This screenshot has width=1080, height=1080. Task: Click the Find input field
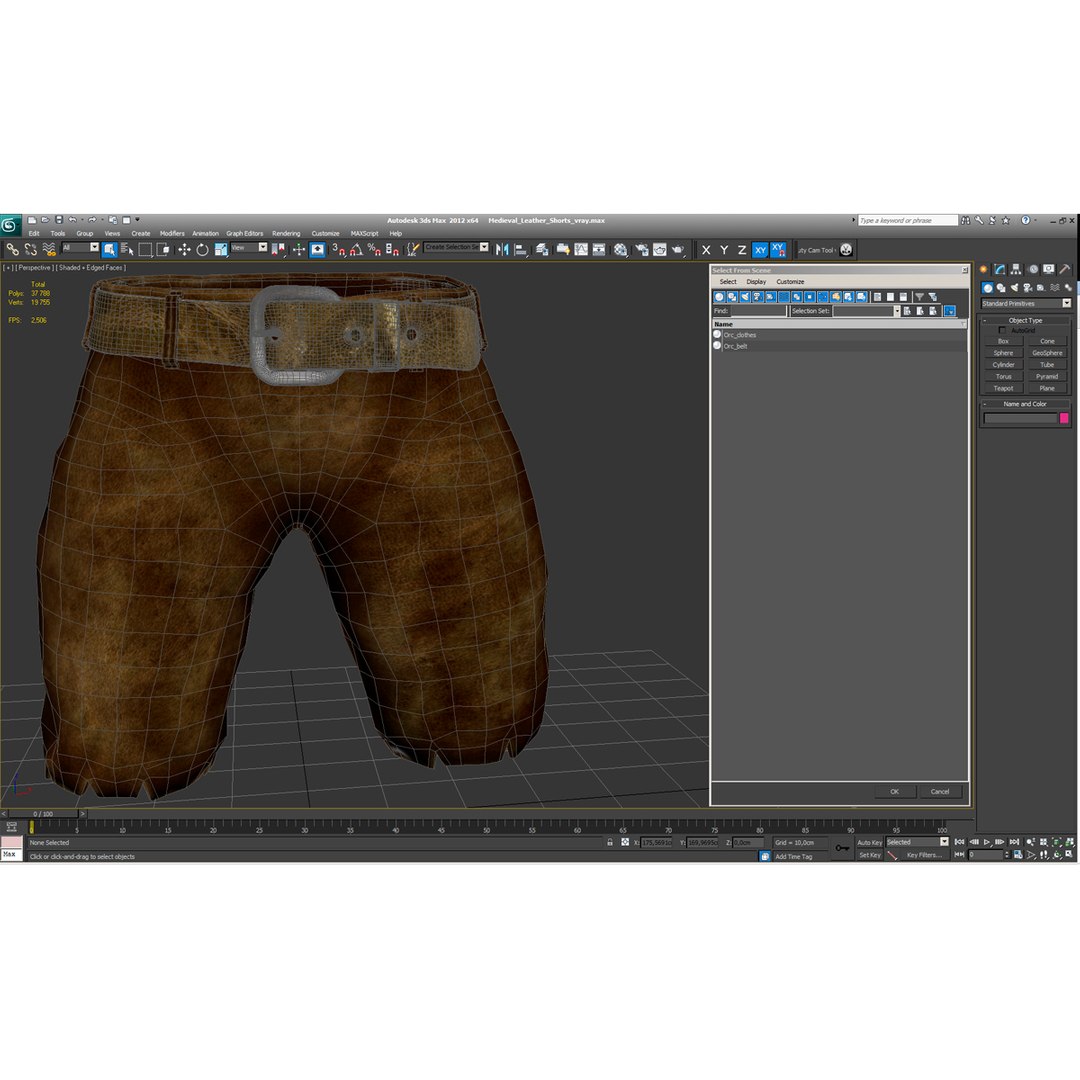pyautogui.click(x=758, y=311)
